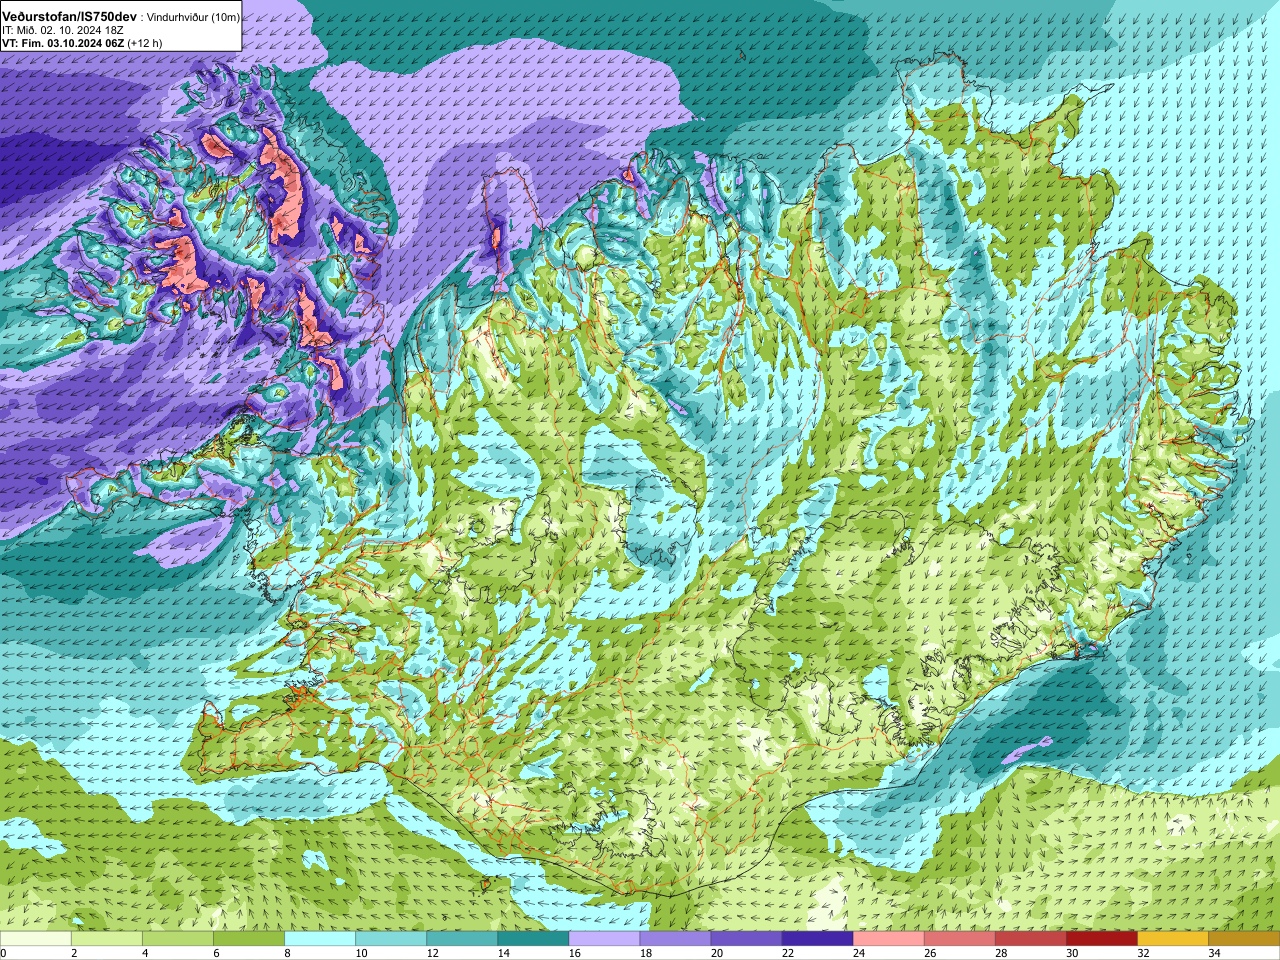Click the light green 2–4 legend swatch
Screen dimensions: 1280x960
(x=107, y=939)
